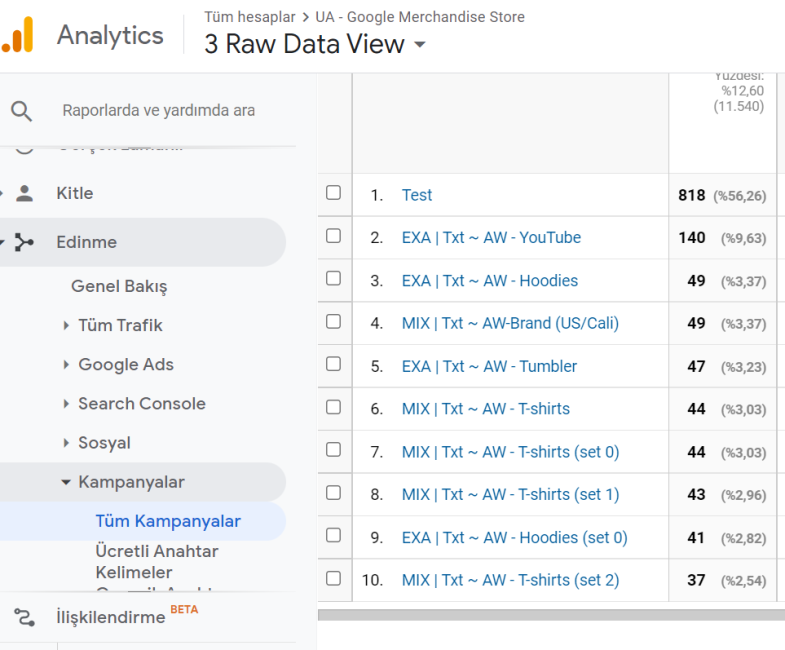Click the 818 value for Test
Image resolution: width=785 pixels, height=650 pixels.
point(691,195)
